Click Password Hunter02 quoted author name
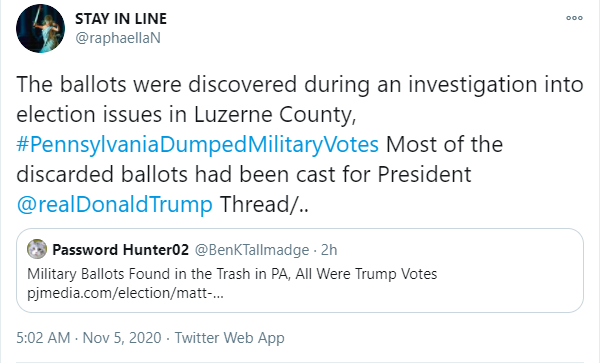The height and width of the screenshot is (363, 602). [x=121, y=250]
